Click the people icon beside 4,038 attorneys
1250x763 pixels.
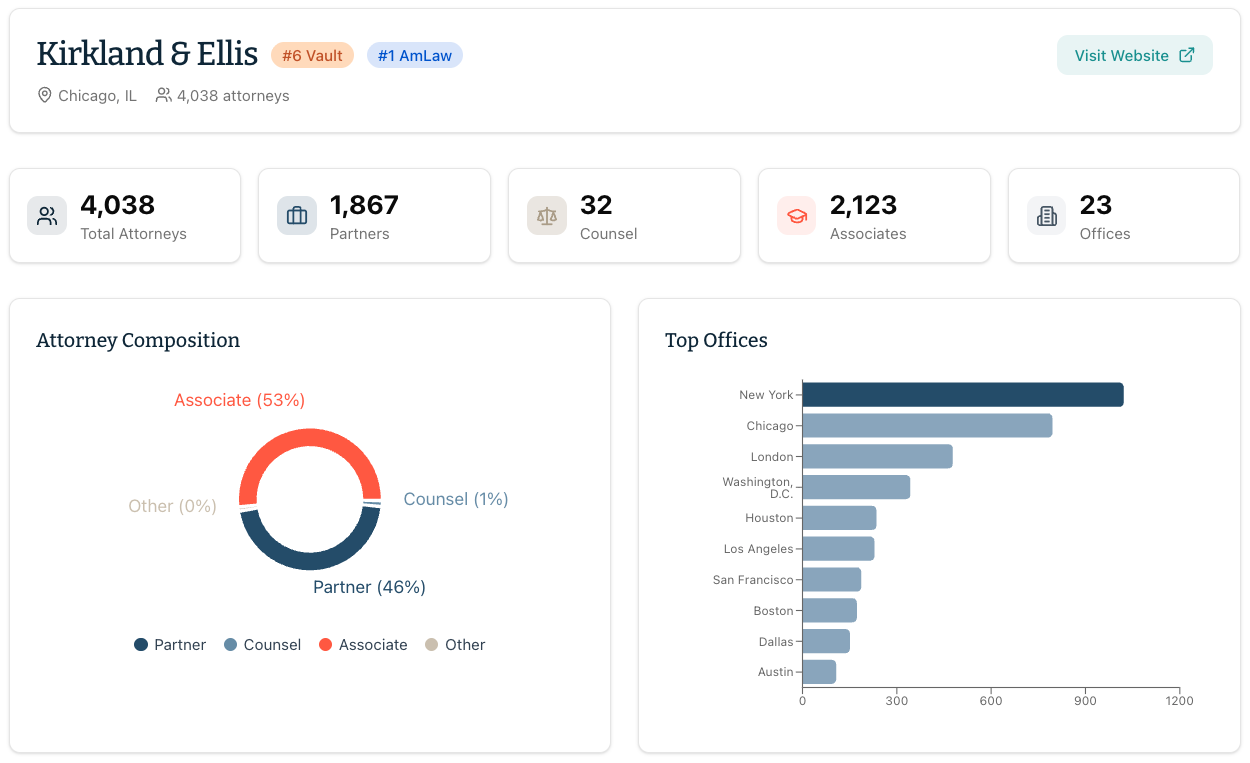point(163,95)
